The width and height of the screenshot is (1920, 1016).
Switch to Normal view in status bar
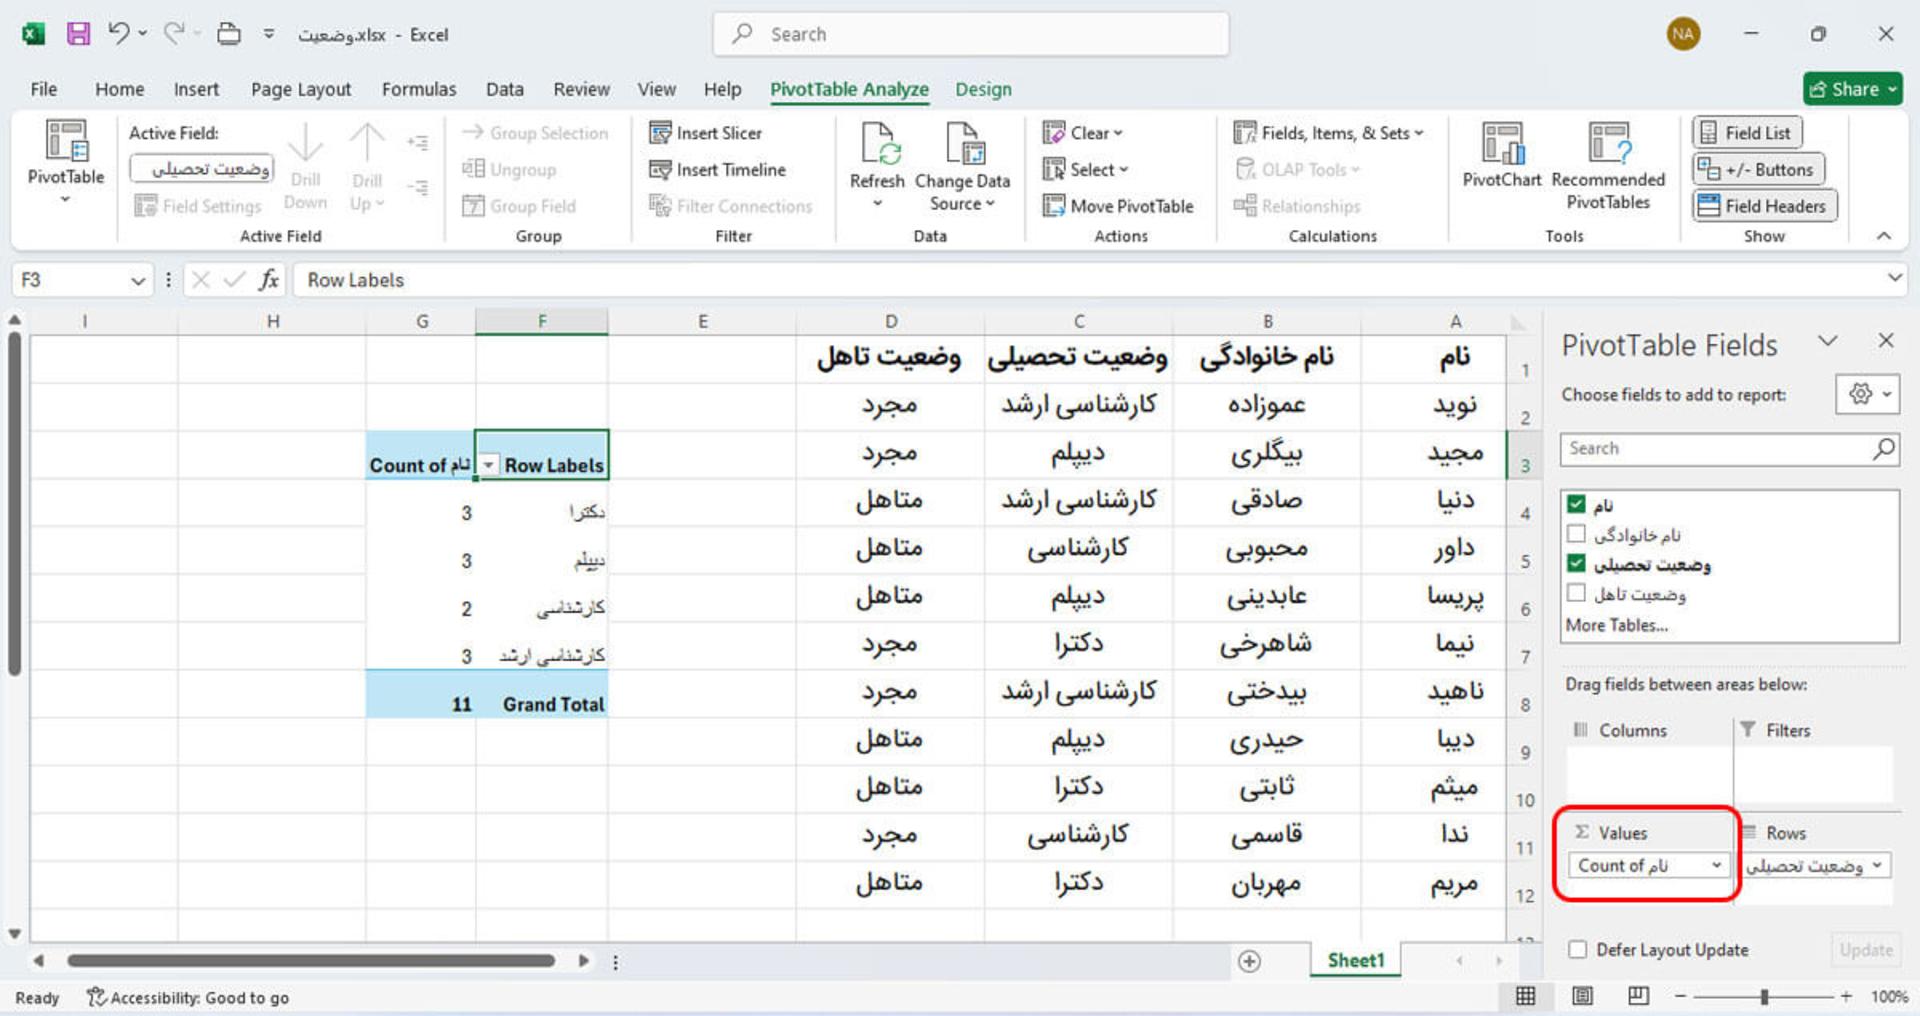tap(1526, 996)
